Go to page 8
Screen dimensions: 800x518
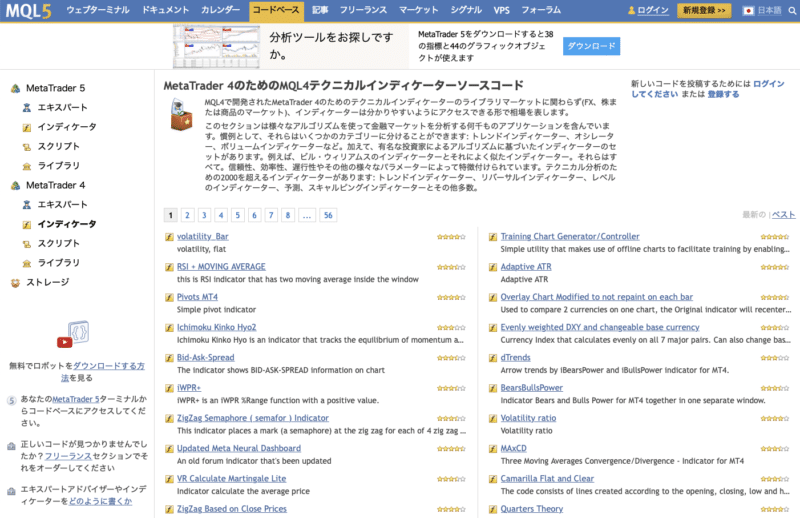[288, 215]
